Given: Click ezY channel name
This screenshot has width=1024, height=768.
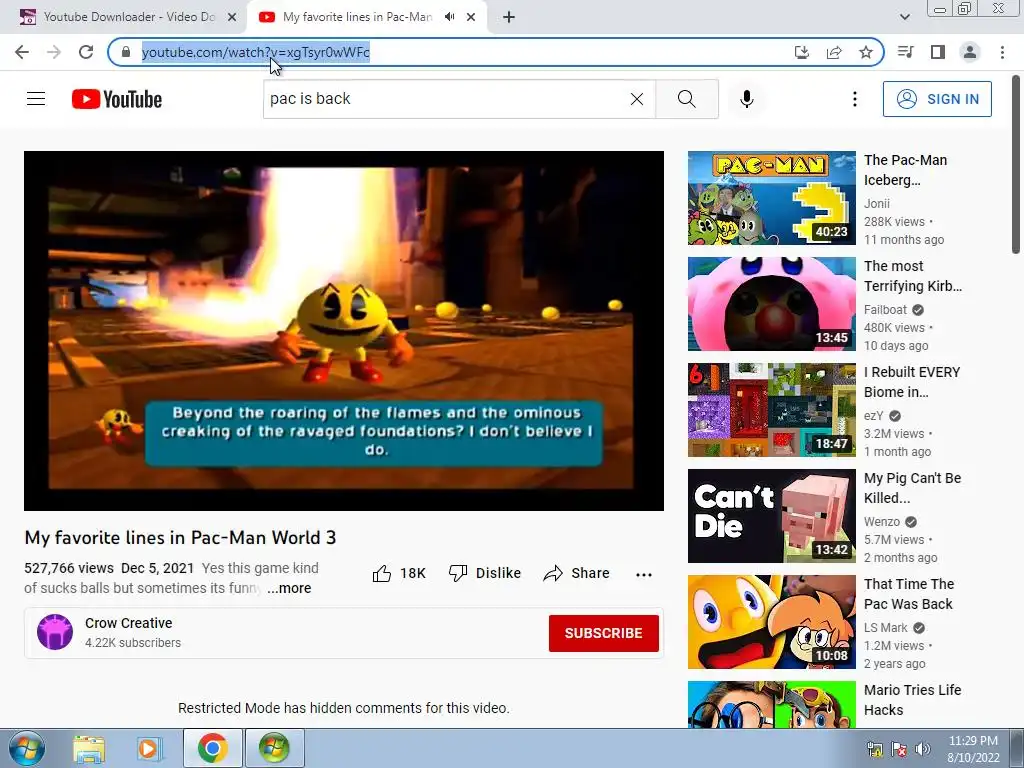Looking at the screenshot, I should pyautogui.click(x=873, y=416).
